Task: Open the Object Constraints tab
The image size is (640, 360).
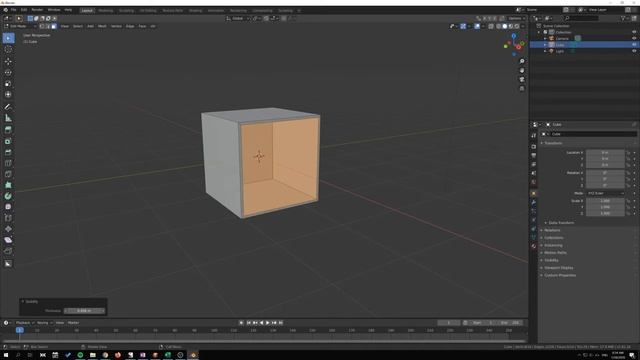Action: 533,229
